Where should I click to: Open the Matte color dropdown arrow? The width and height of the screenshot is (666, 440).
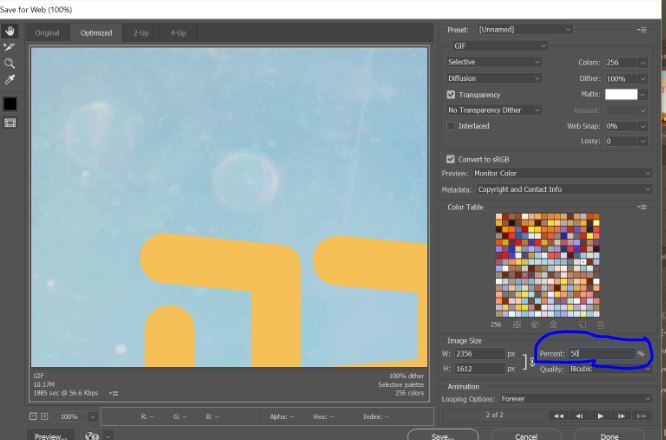[643, 94]
